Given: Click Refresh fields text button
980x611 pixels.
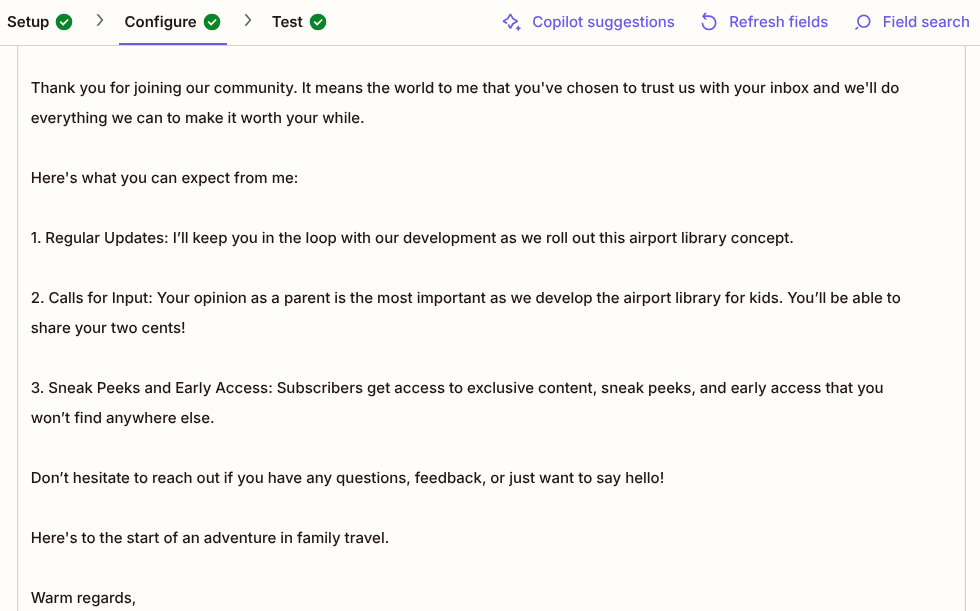Looking at the screenshot, I should [778, 22].
